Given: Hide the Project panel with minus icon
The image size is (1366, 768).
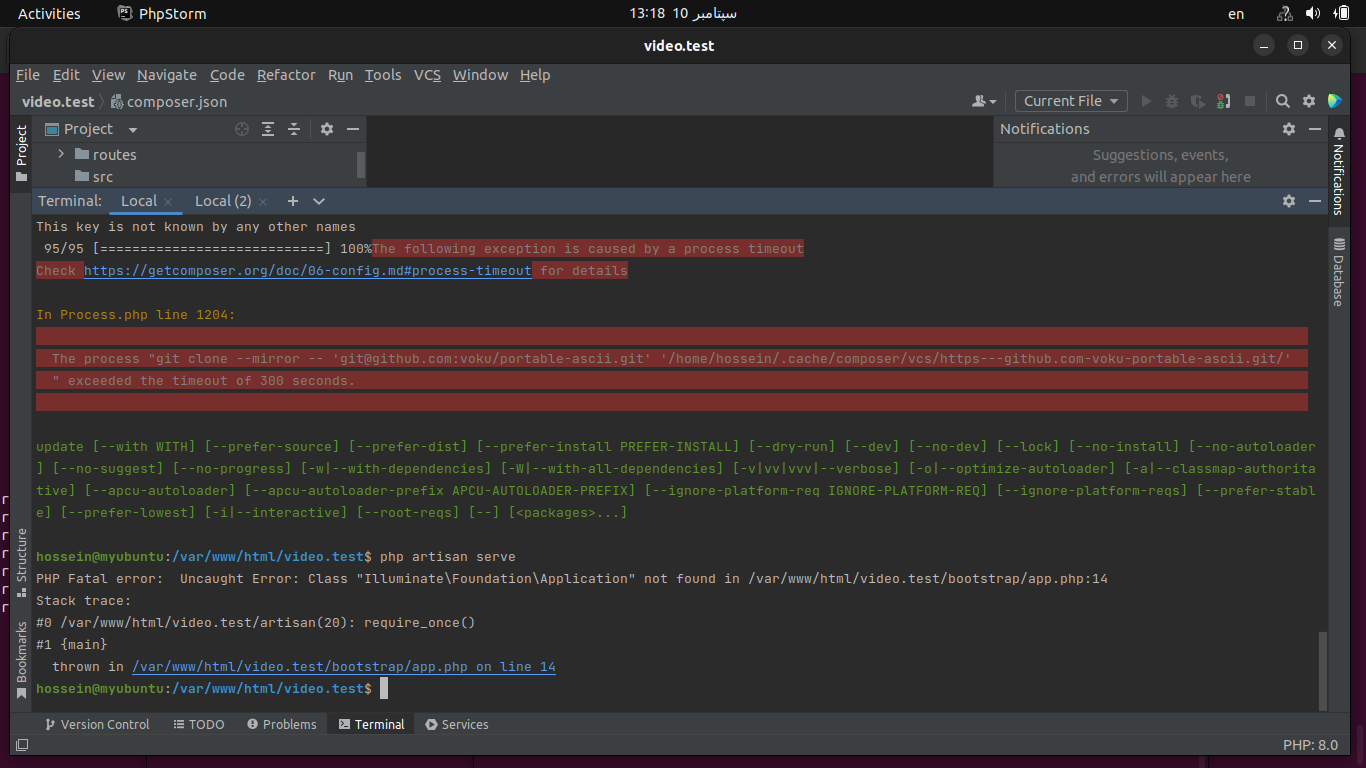Looking at the screenshot, I should click(353, 129).
